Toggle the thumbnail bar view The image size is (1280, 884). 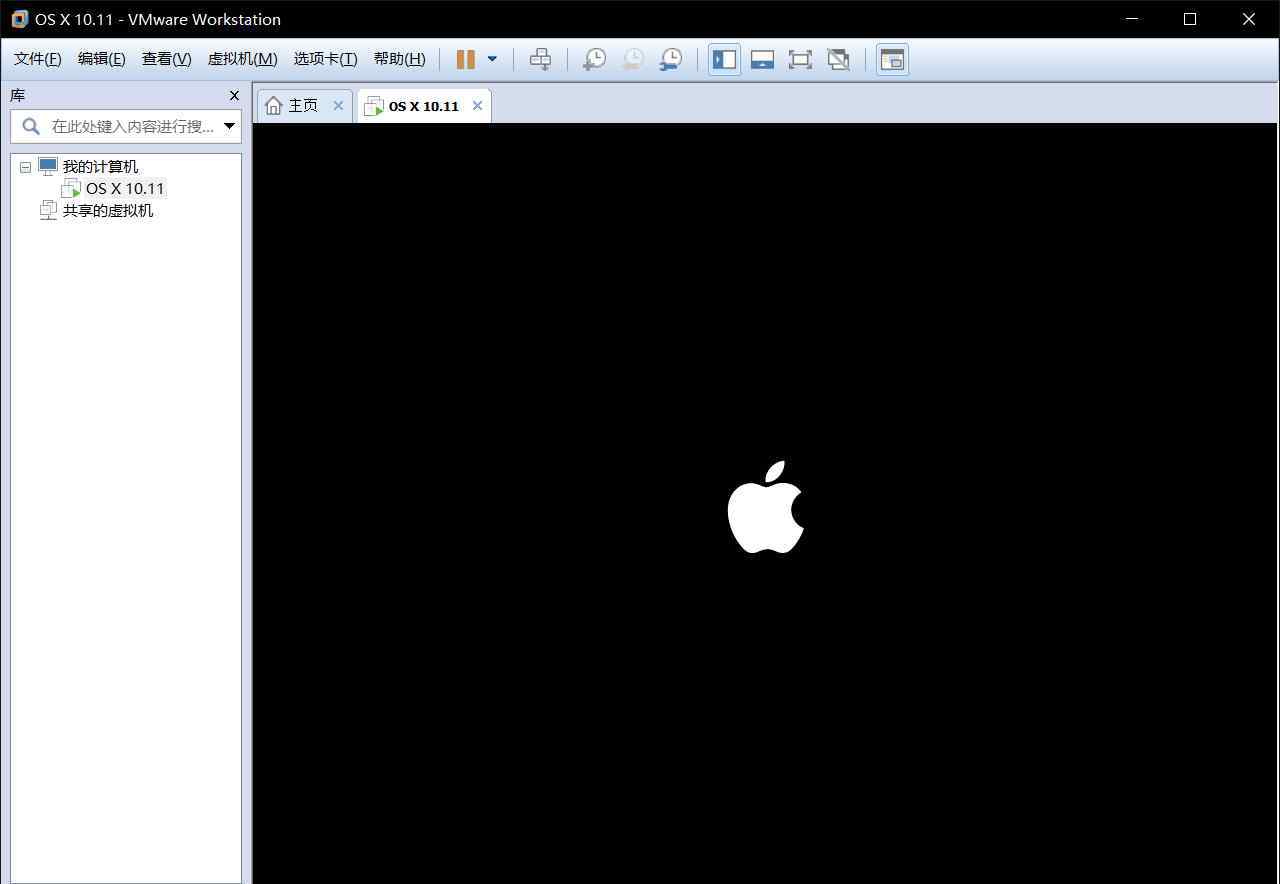coord(762,59)
